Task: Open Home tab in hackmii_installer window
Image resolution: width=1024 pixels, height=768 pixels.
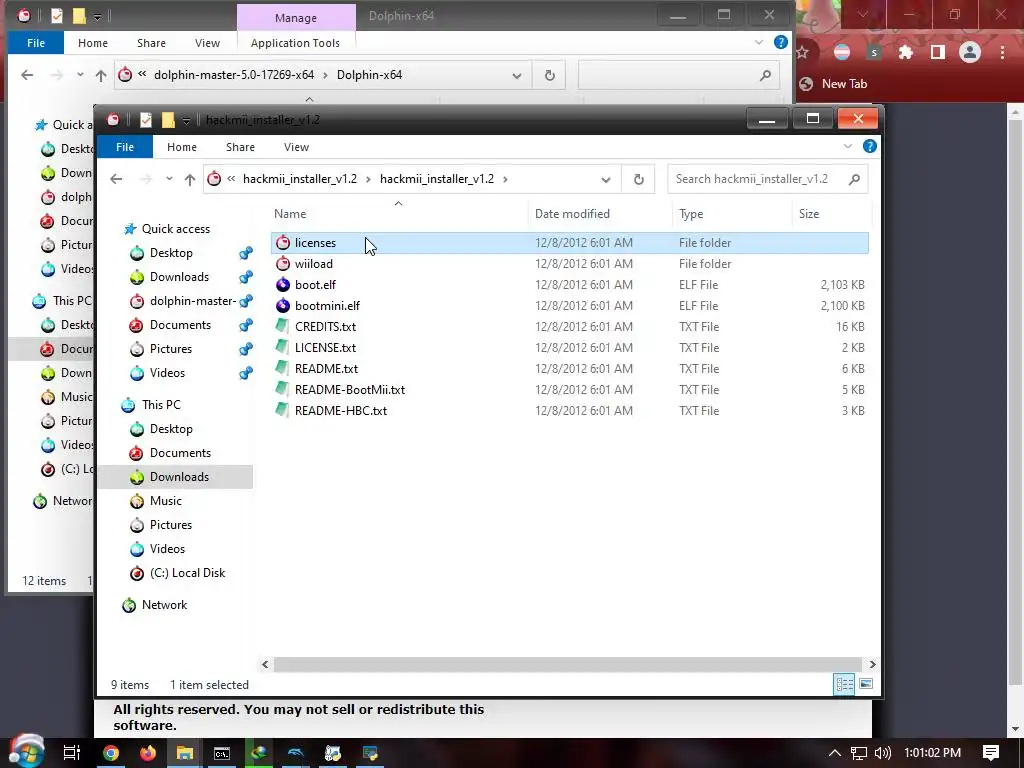Action: coord(182,147)
